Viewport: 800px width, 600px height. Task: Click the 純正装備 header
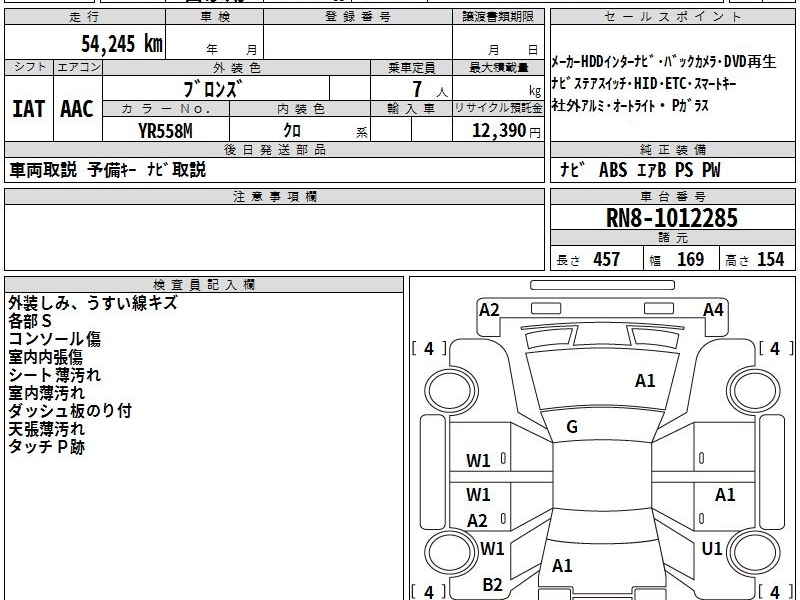[x=672, y=149]
